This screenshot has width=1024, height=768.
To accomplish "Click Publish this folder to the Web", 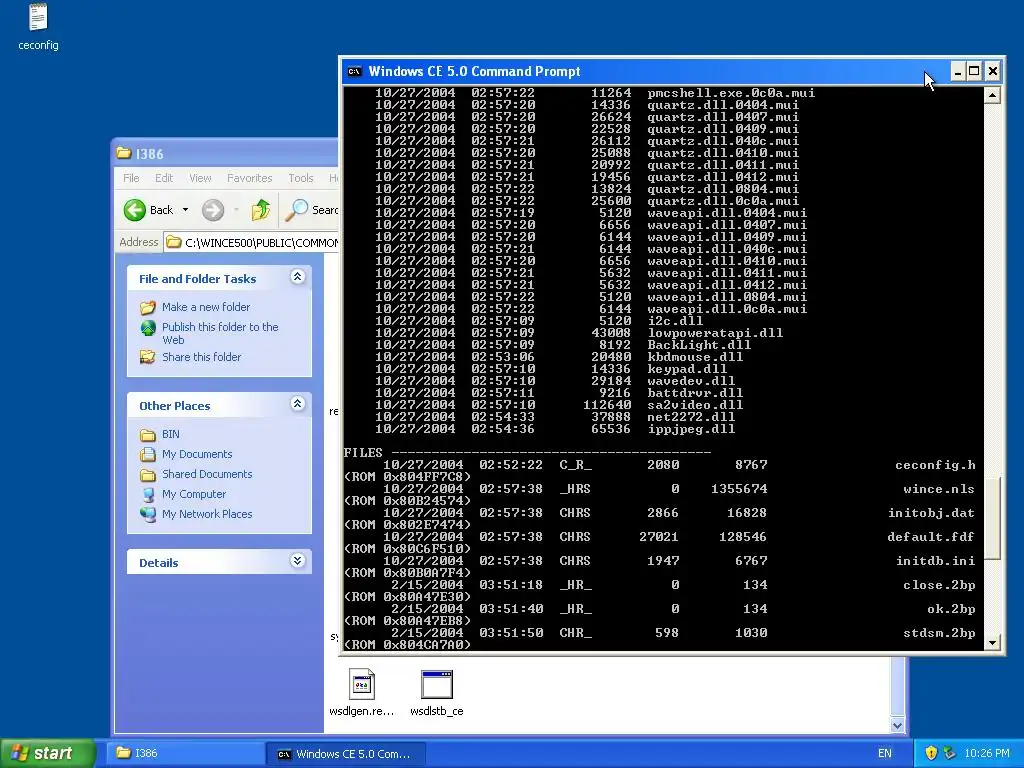I will [x=220, y=333].
